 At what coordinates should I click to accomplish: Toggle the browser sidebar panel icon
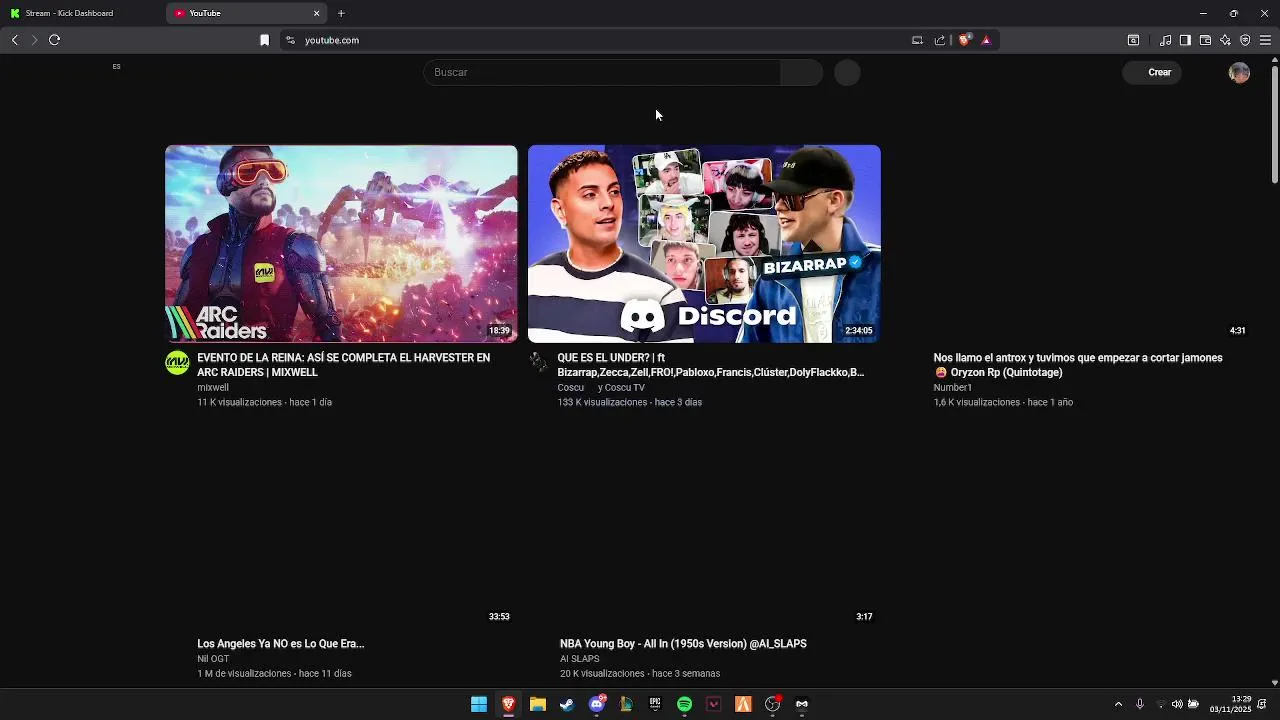pyautogui.click(x=1185, y=40)
